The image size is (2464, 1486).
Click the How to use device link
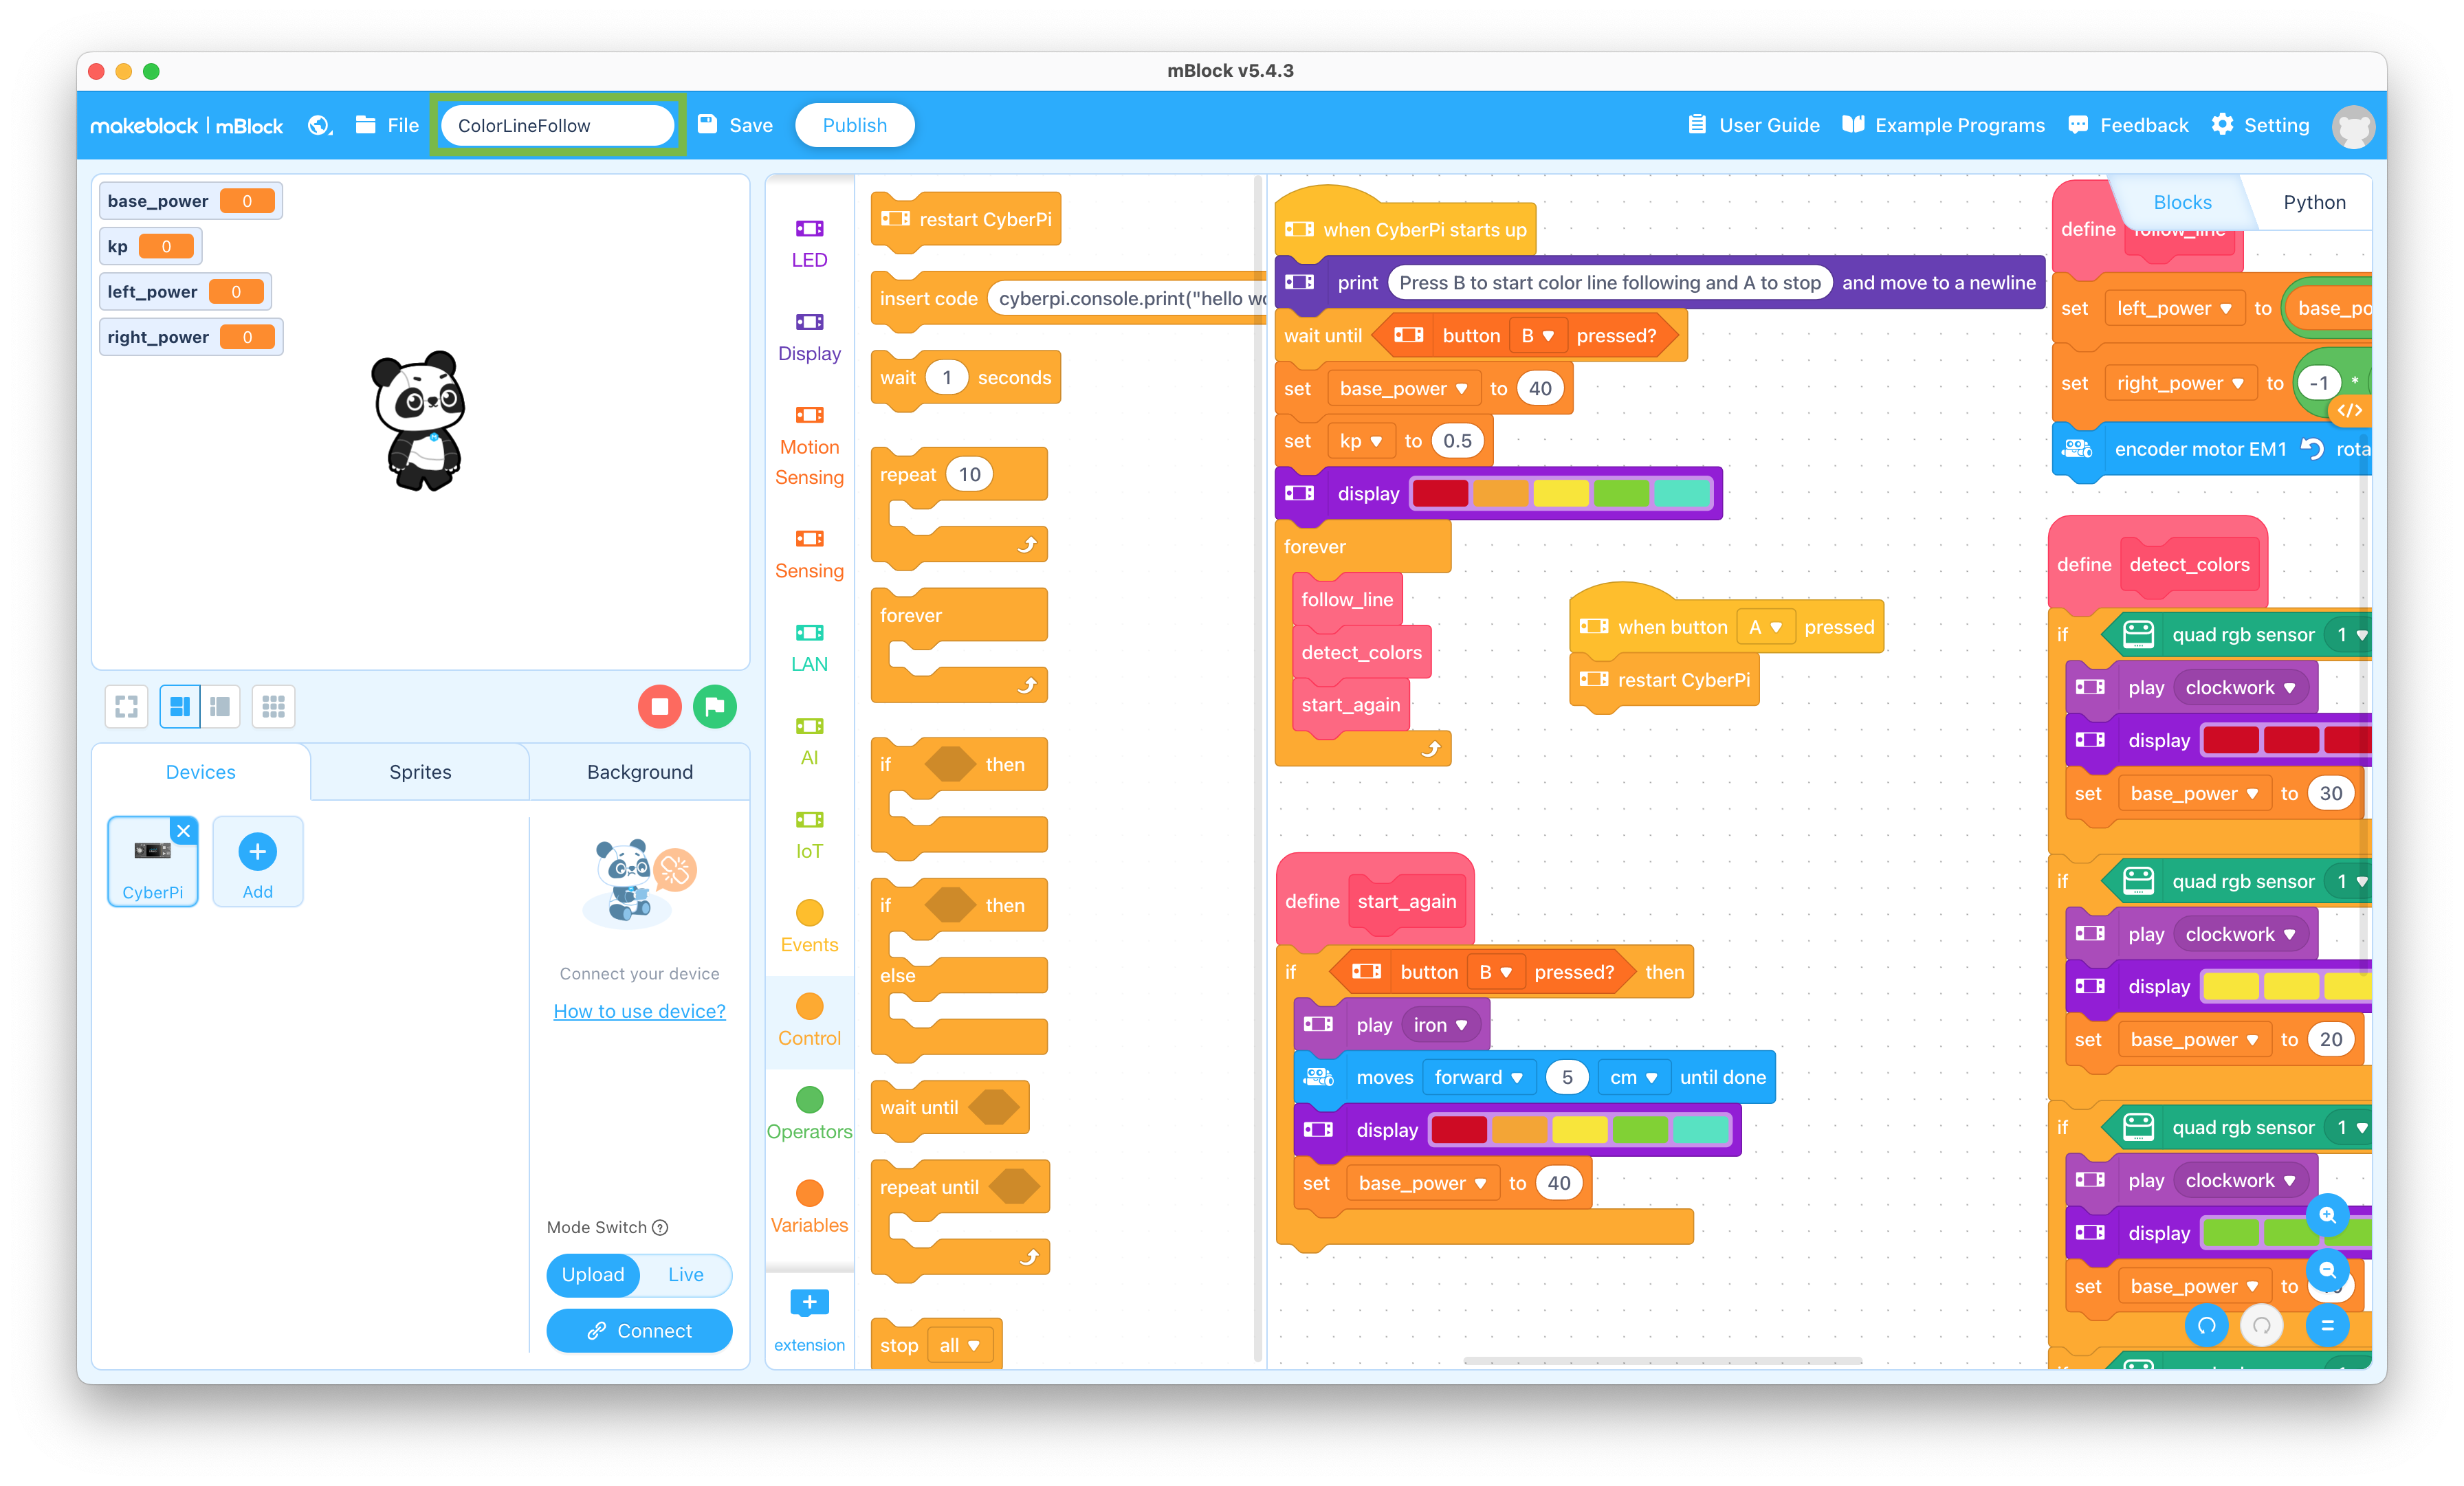point(637,1010)
